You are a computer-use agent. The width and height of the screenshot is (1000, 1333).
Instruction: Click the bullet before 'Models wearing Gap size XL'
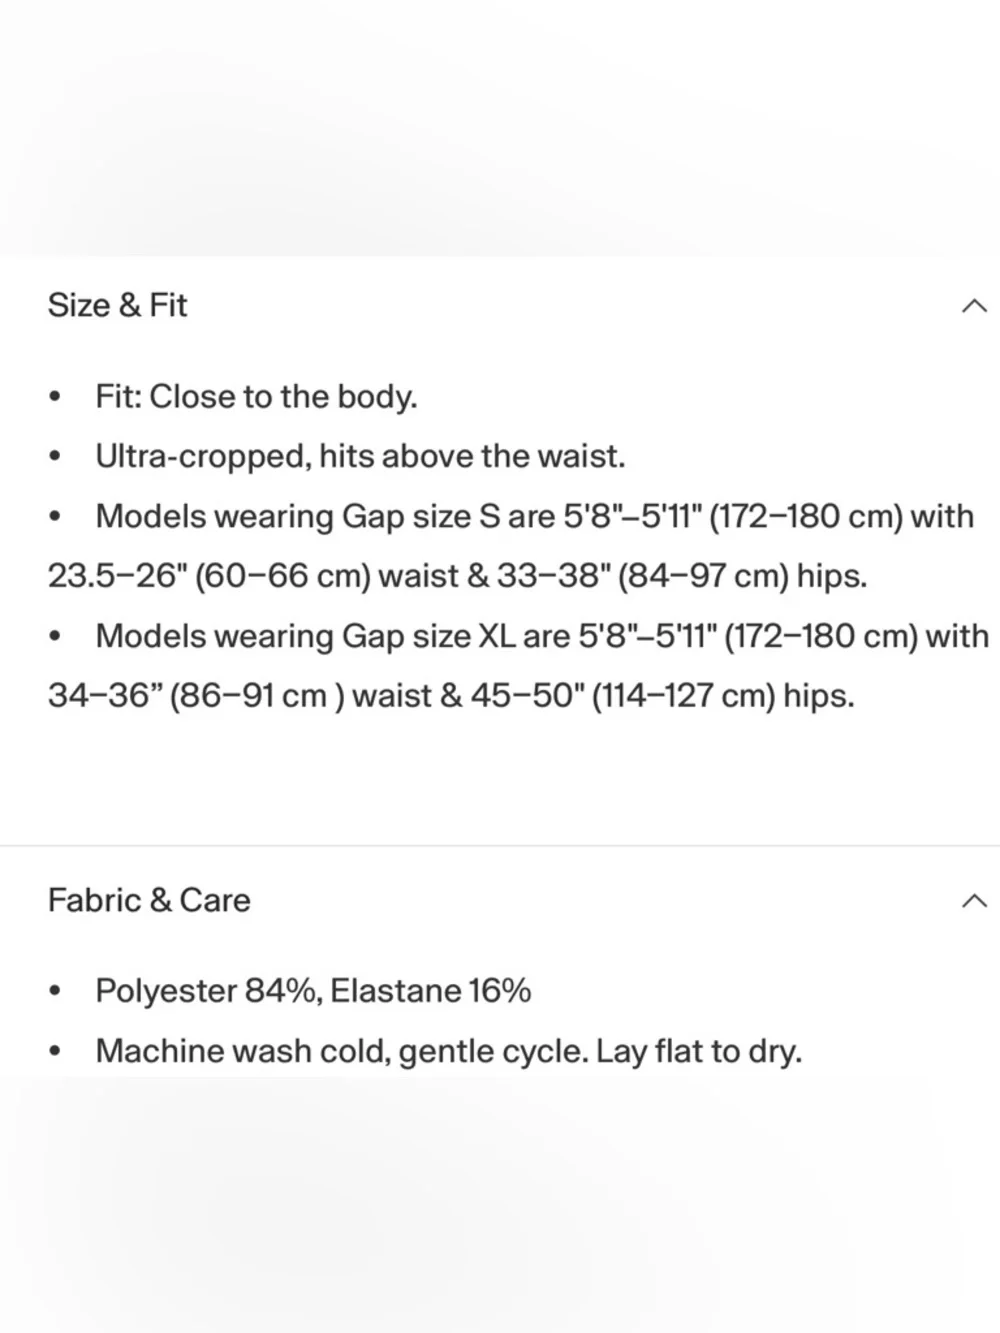pos(55,638)
